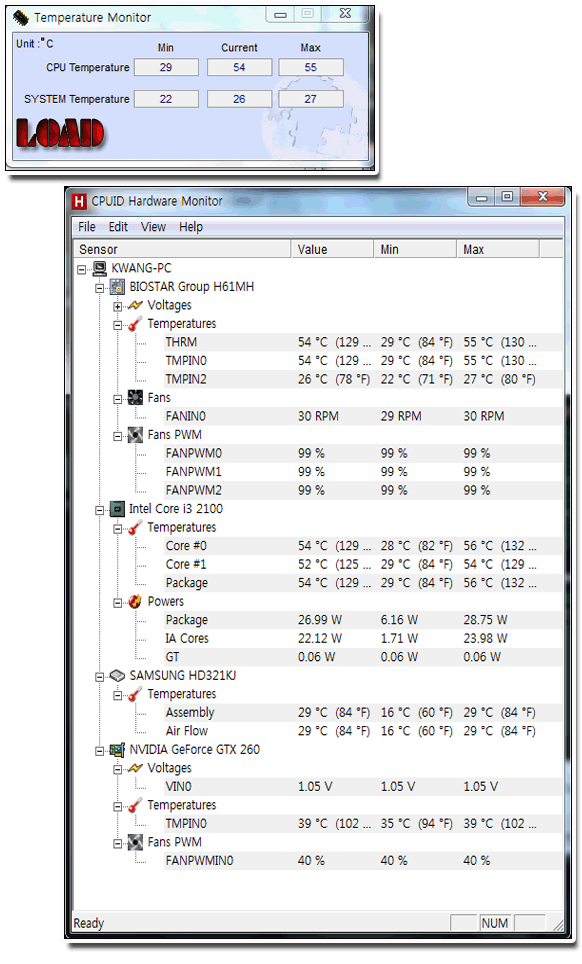Click the SAMSUNG HD321KJ hard drive icon
The image size is (582, 964).
click(x=117, y=676)
